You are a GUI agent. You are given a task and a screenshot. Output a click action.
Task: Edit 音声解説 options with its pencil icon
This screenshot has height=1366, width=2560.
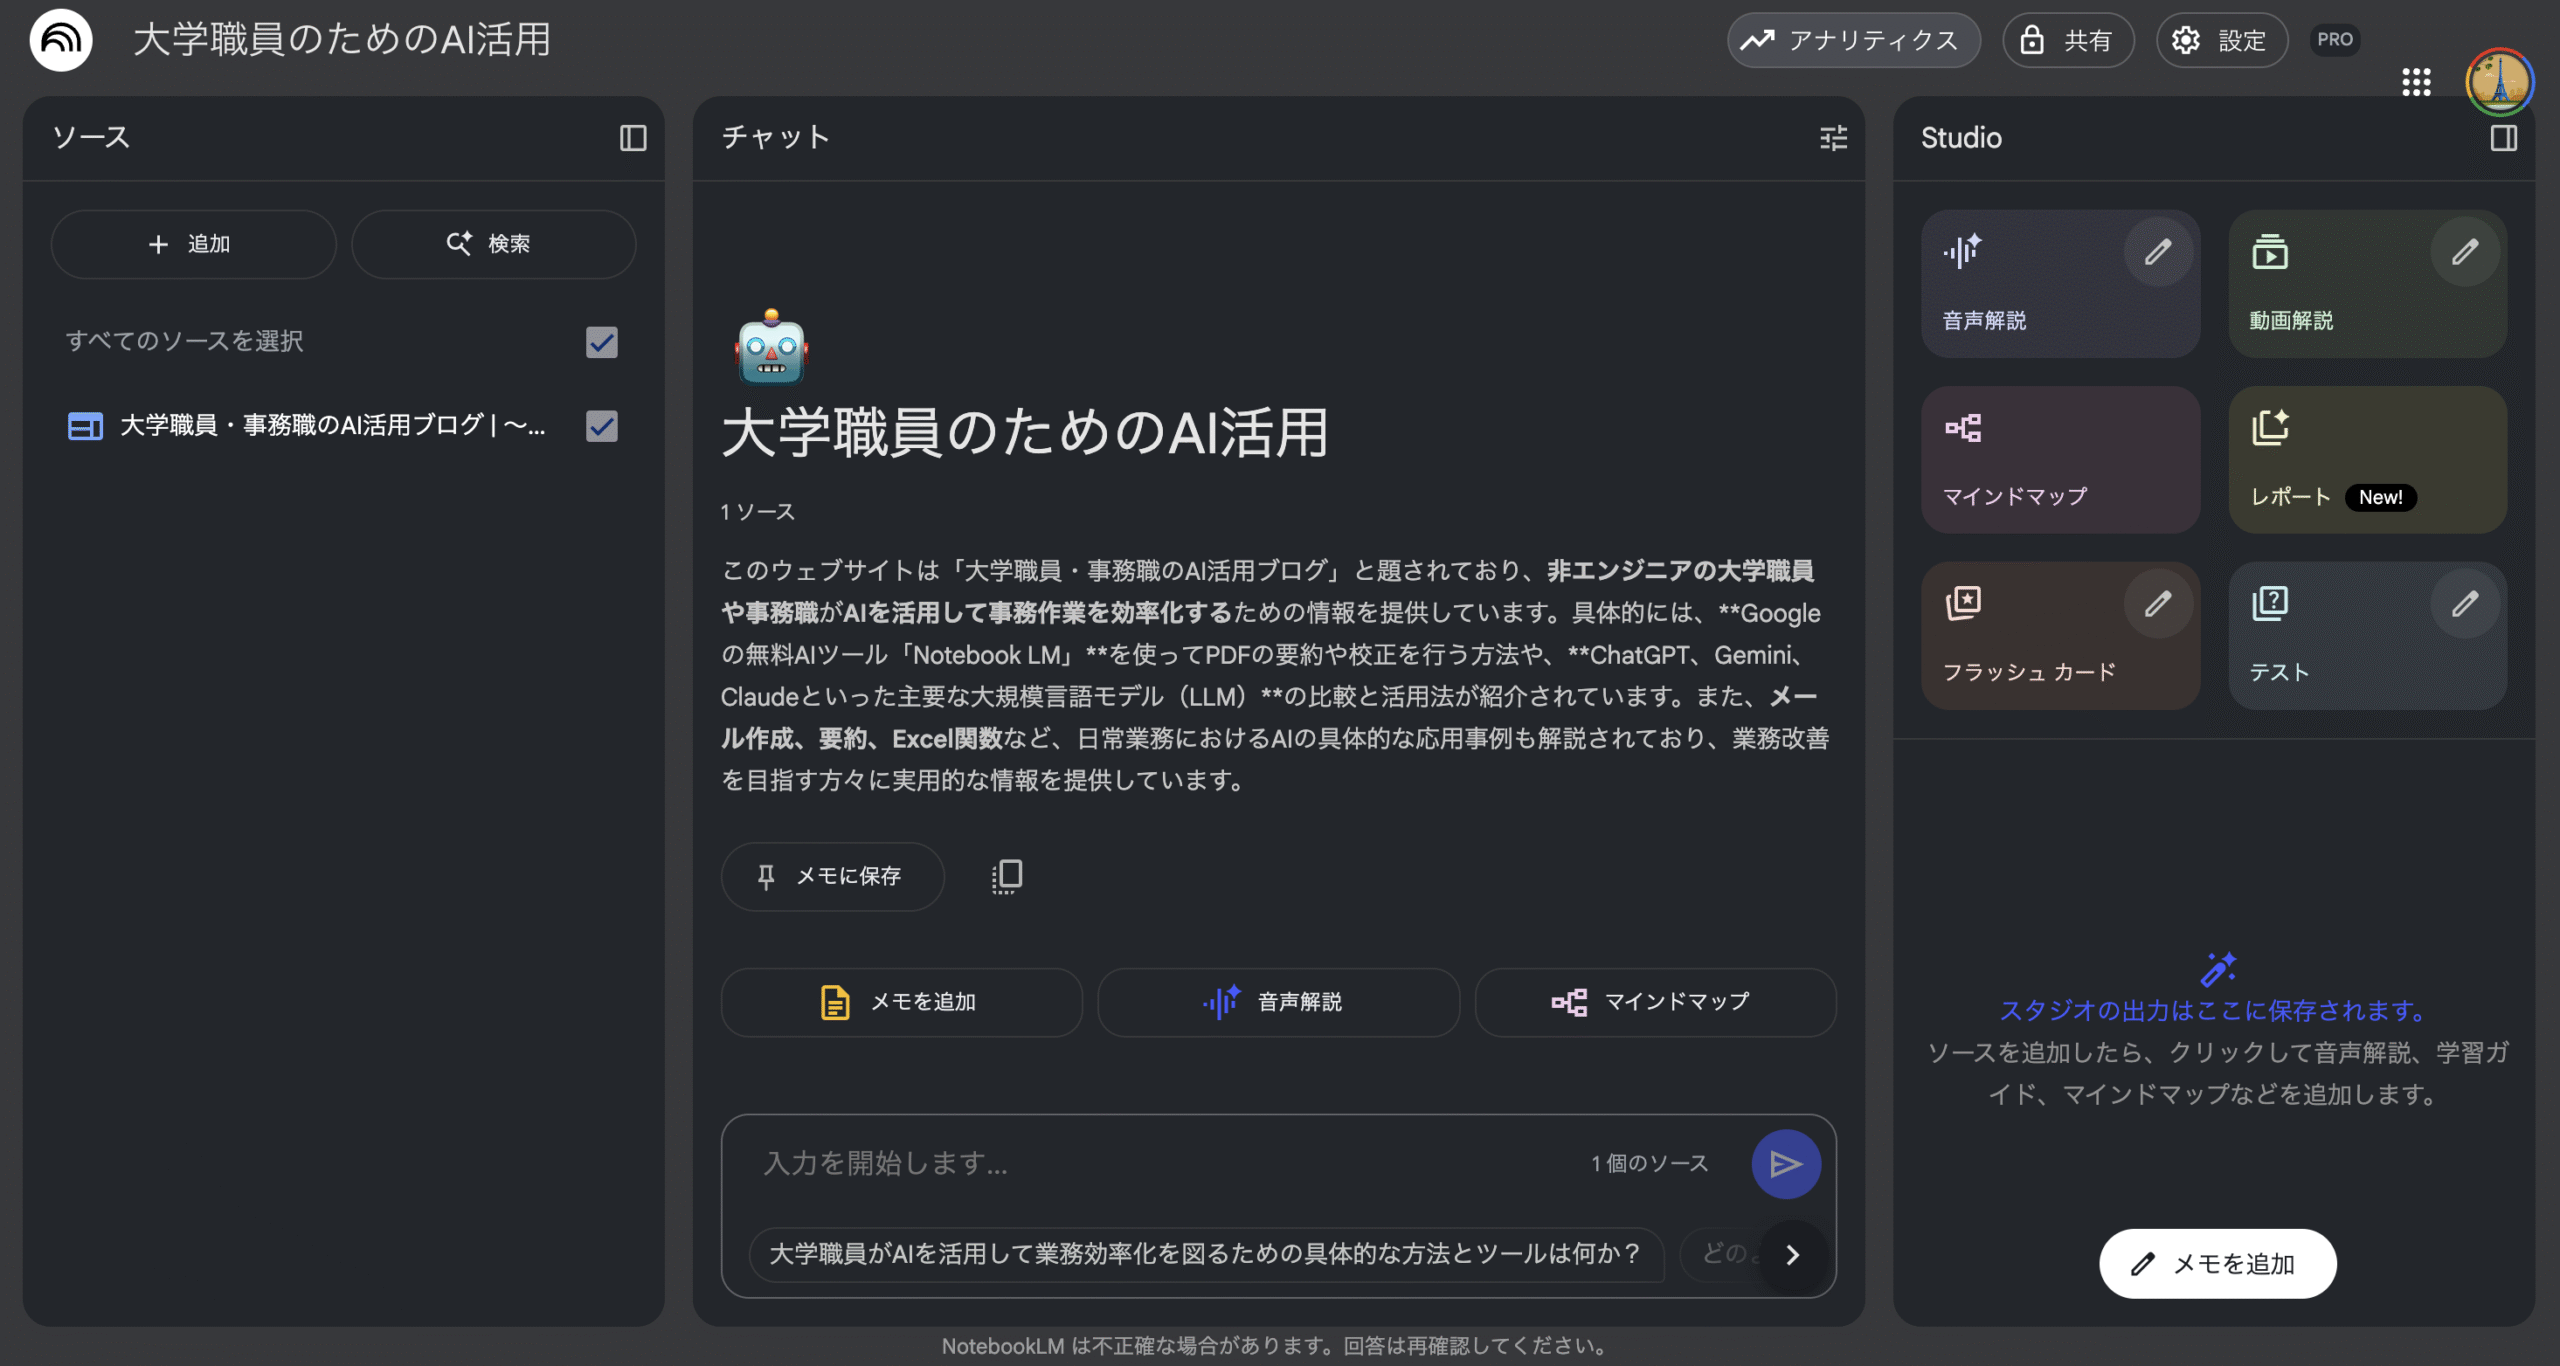2158,252
